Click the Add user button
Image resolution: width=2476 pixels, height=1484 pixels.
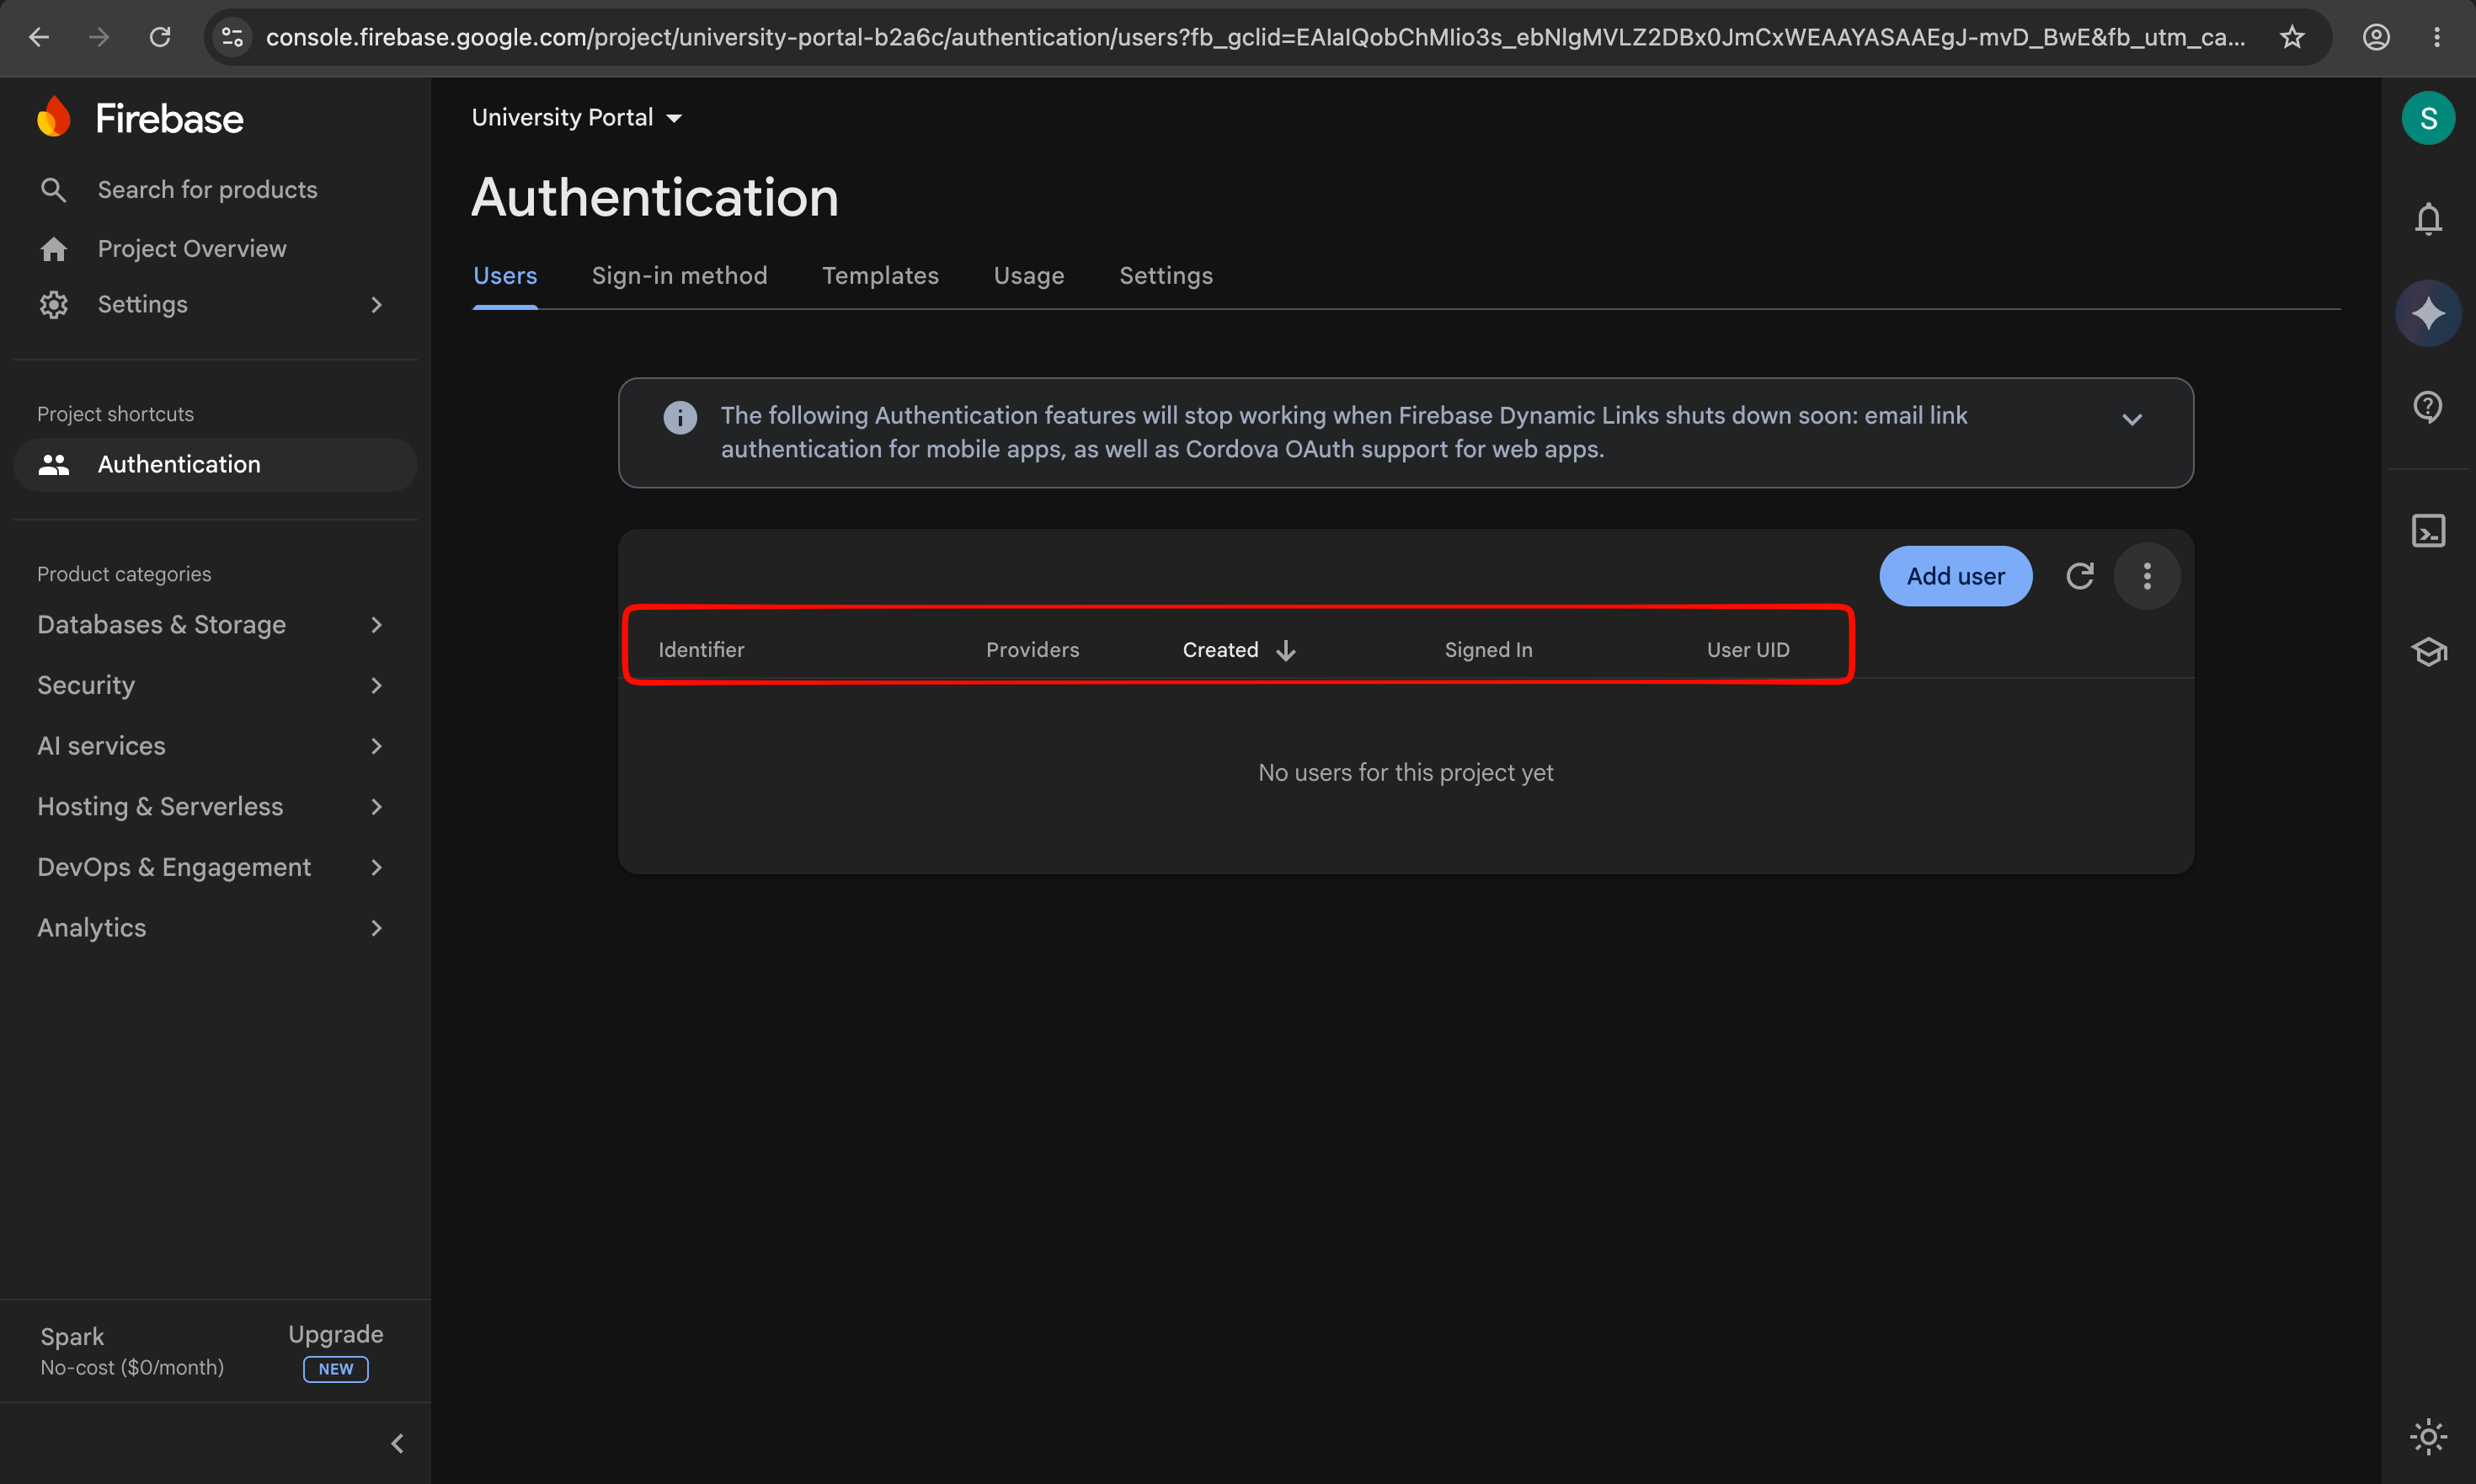pos(1955,576)
